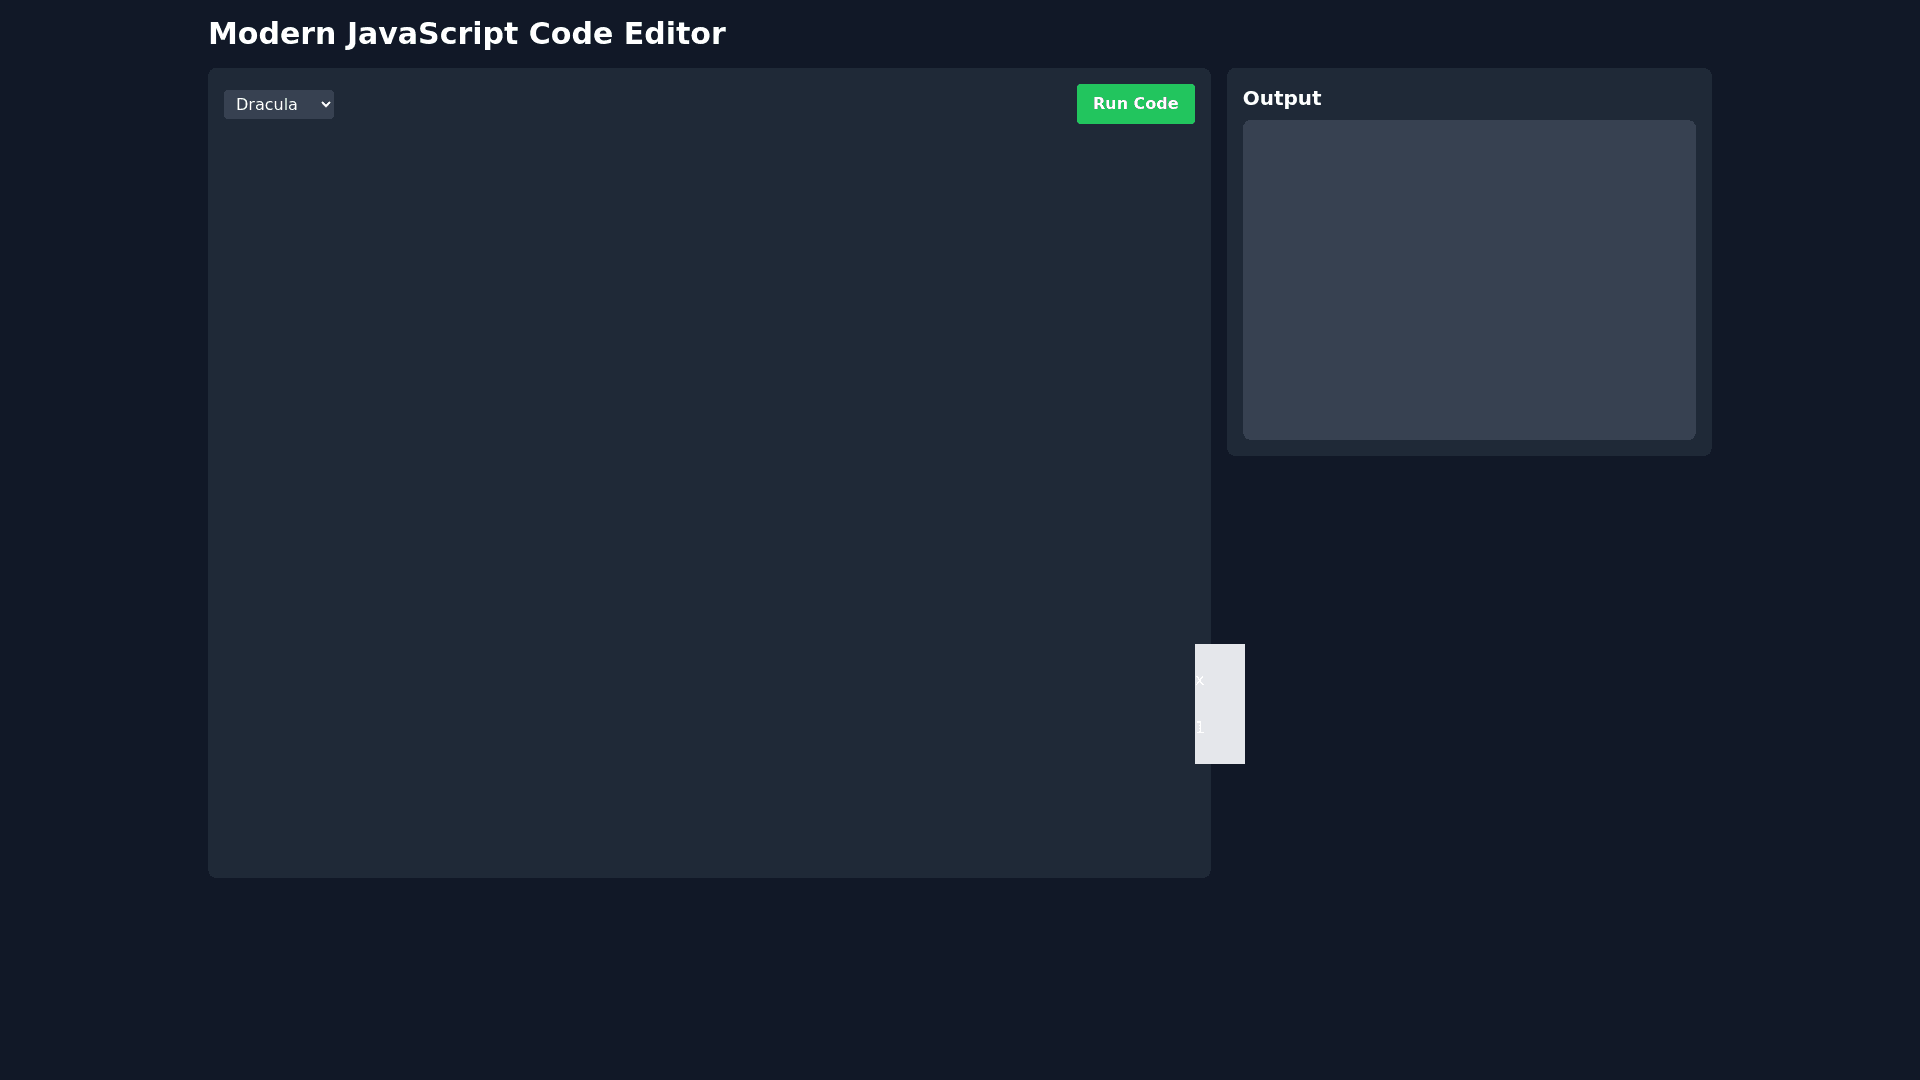Click the Output card's dark border area

1468,448
